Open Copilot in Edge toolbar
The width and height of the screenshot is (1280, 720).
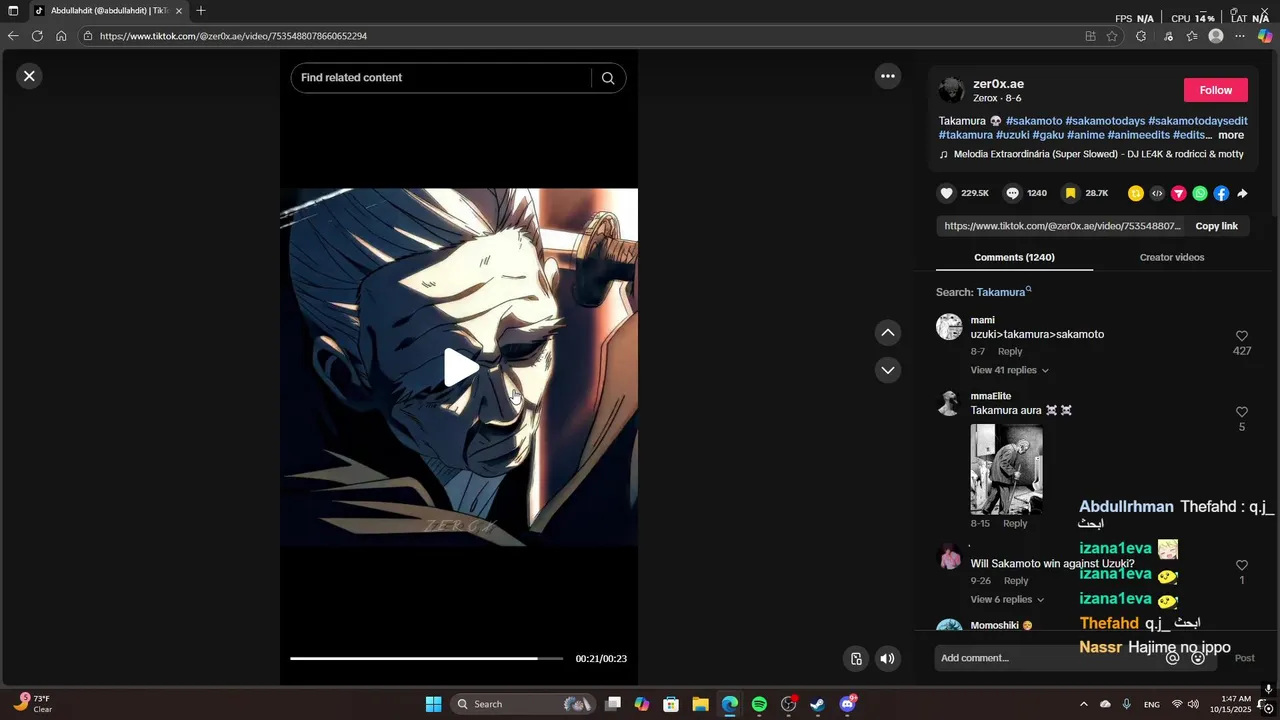1265,36
